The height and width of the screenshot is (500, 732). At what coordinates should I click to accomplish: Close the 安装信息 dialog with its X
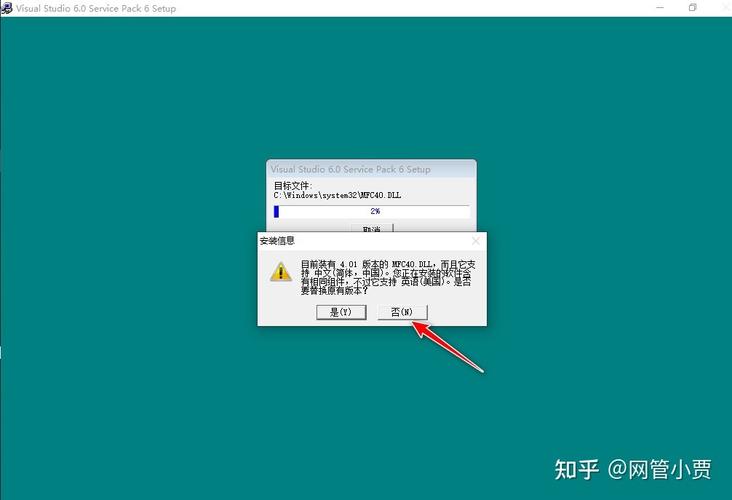(x=475, y=241)
